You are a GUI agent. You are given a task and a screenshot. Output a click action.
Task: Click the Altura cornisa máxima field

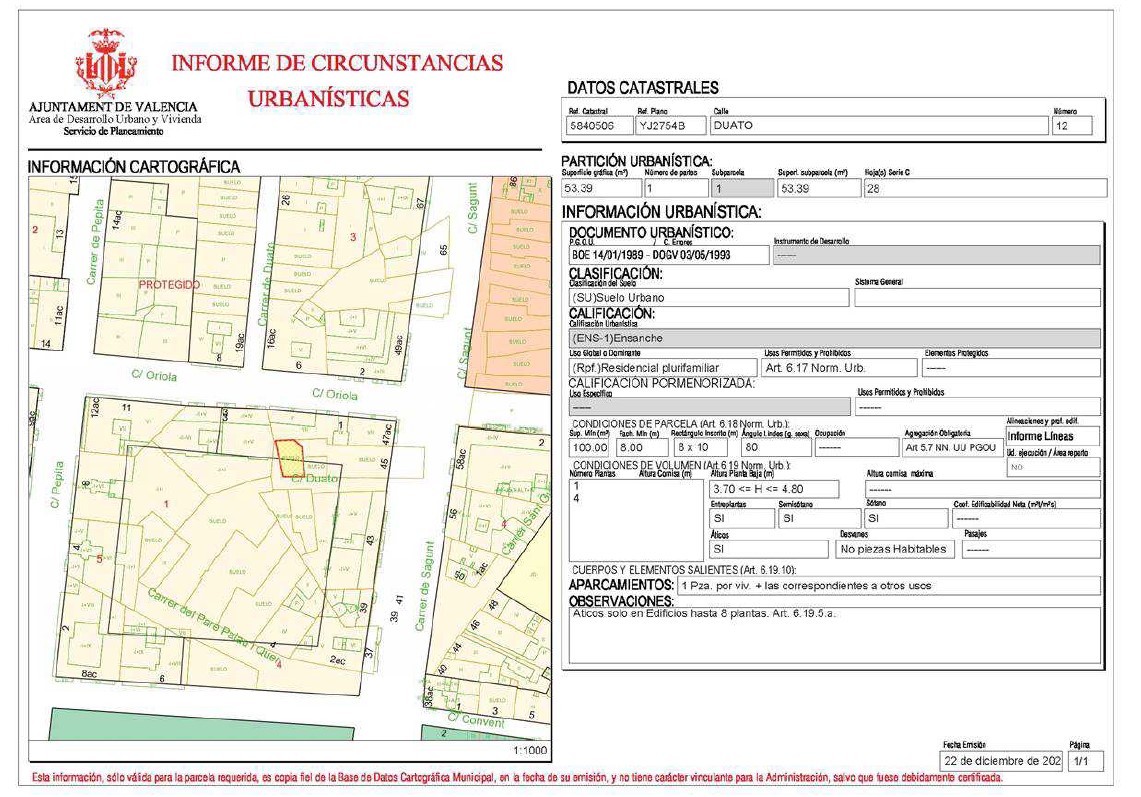pos(982,489)
